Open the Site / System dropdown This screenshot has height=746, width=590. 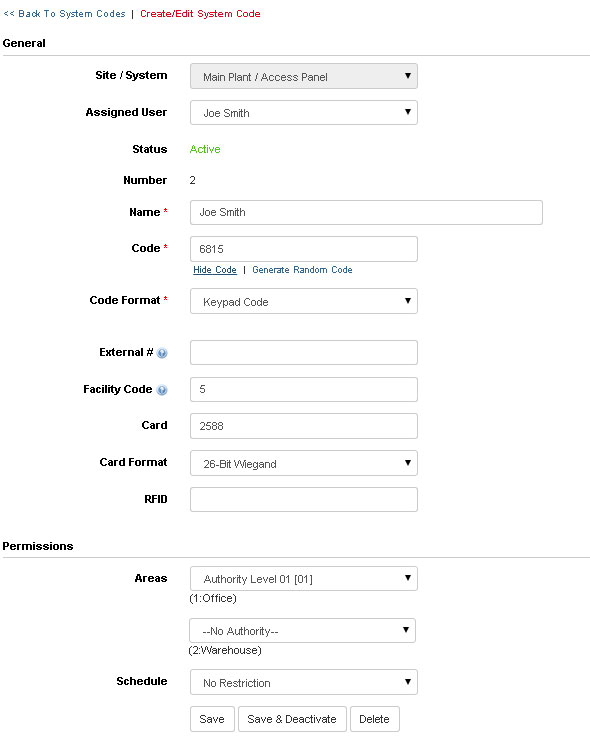(x=304, y=76)
